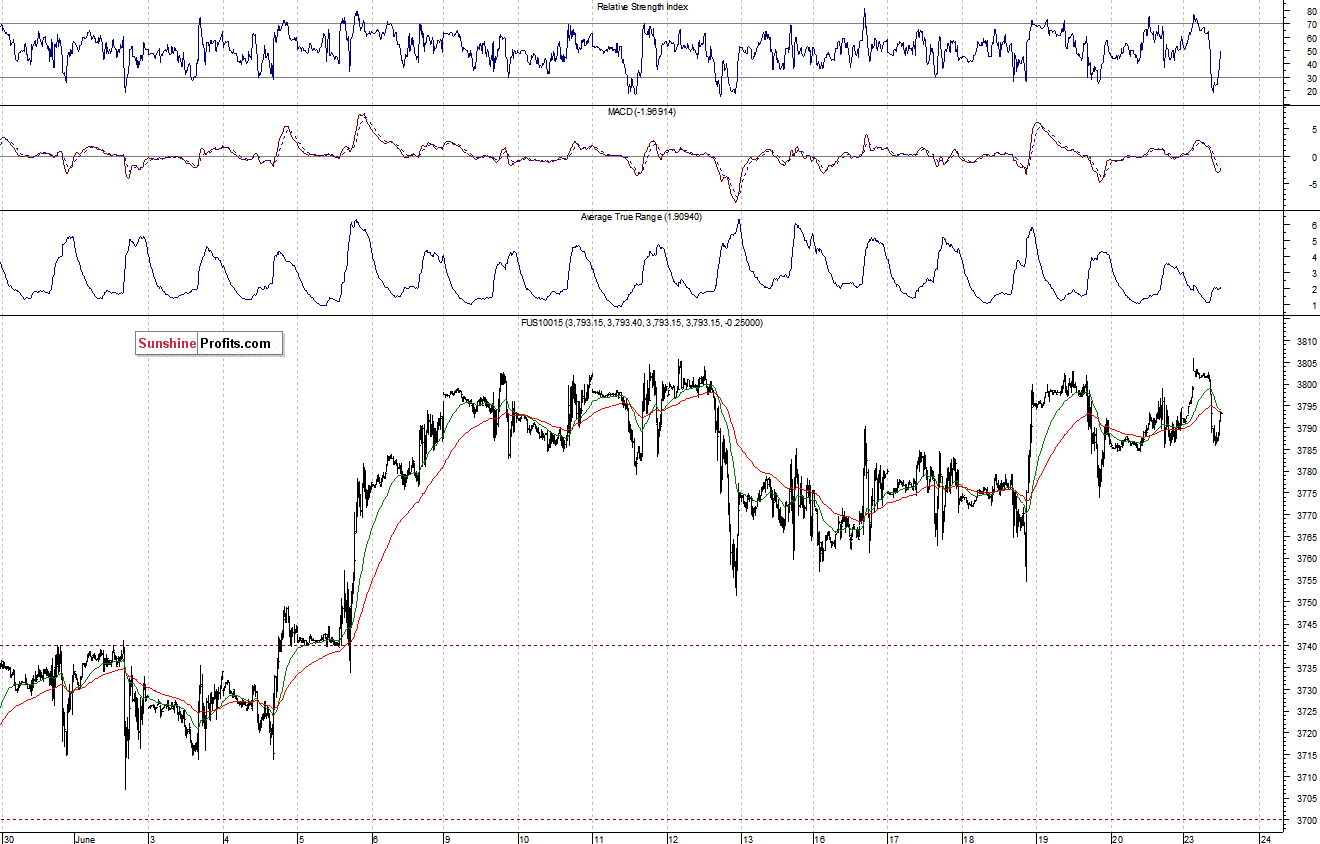Select date axis label '18'
The height and width of the screenshot is (844, 1320).
click(x=970, y=839)
